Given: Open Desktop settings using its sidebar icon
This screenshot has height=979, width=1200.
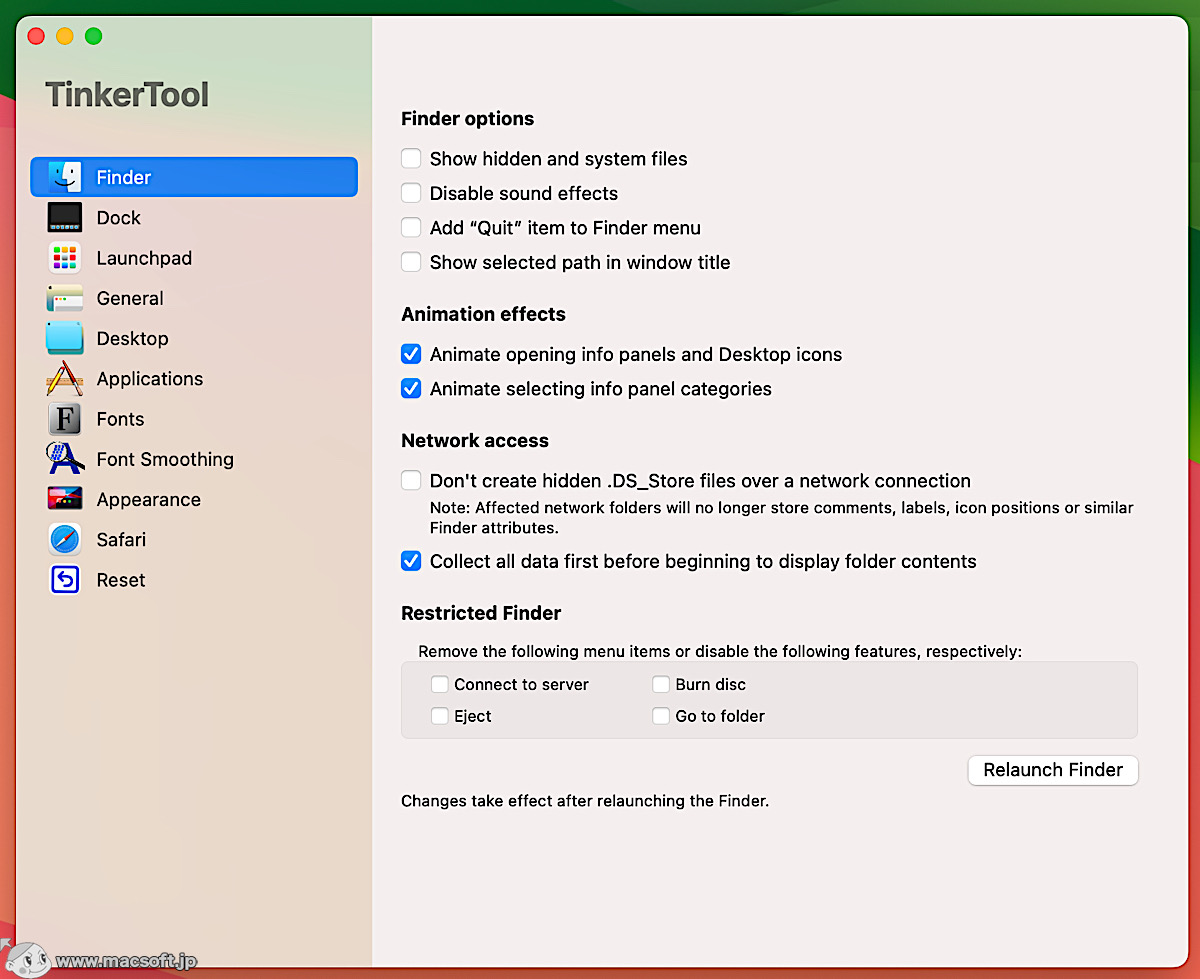Looking at the screenshot, I should click(x=64, y=338).
